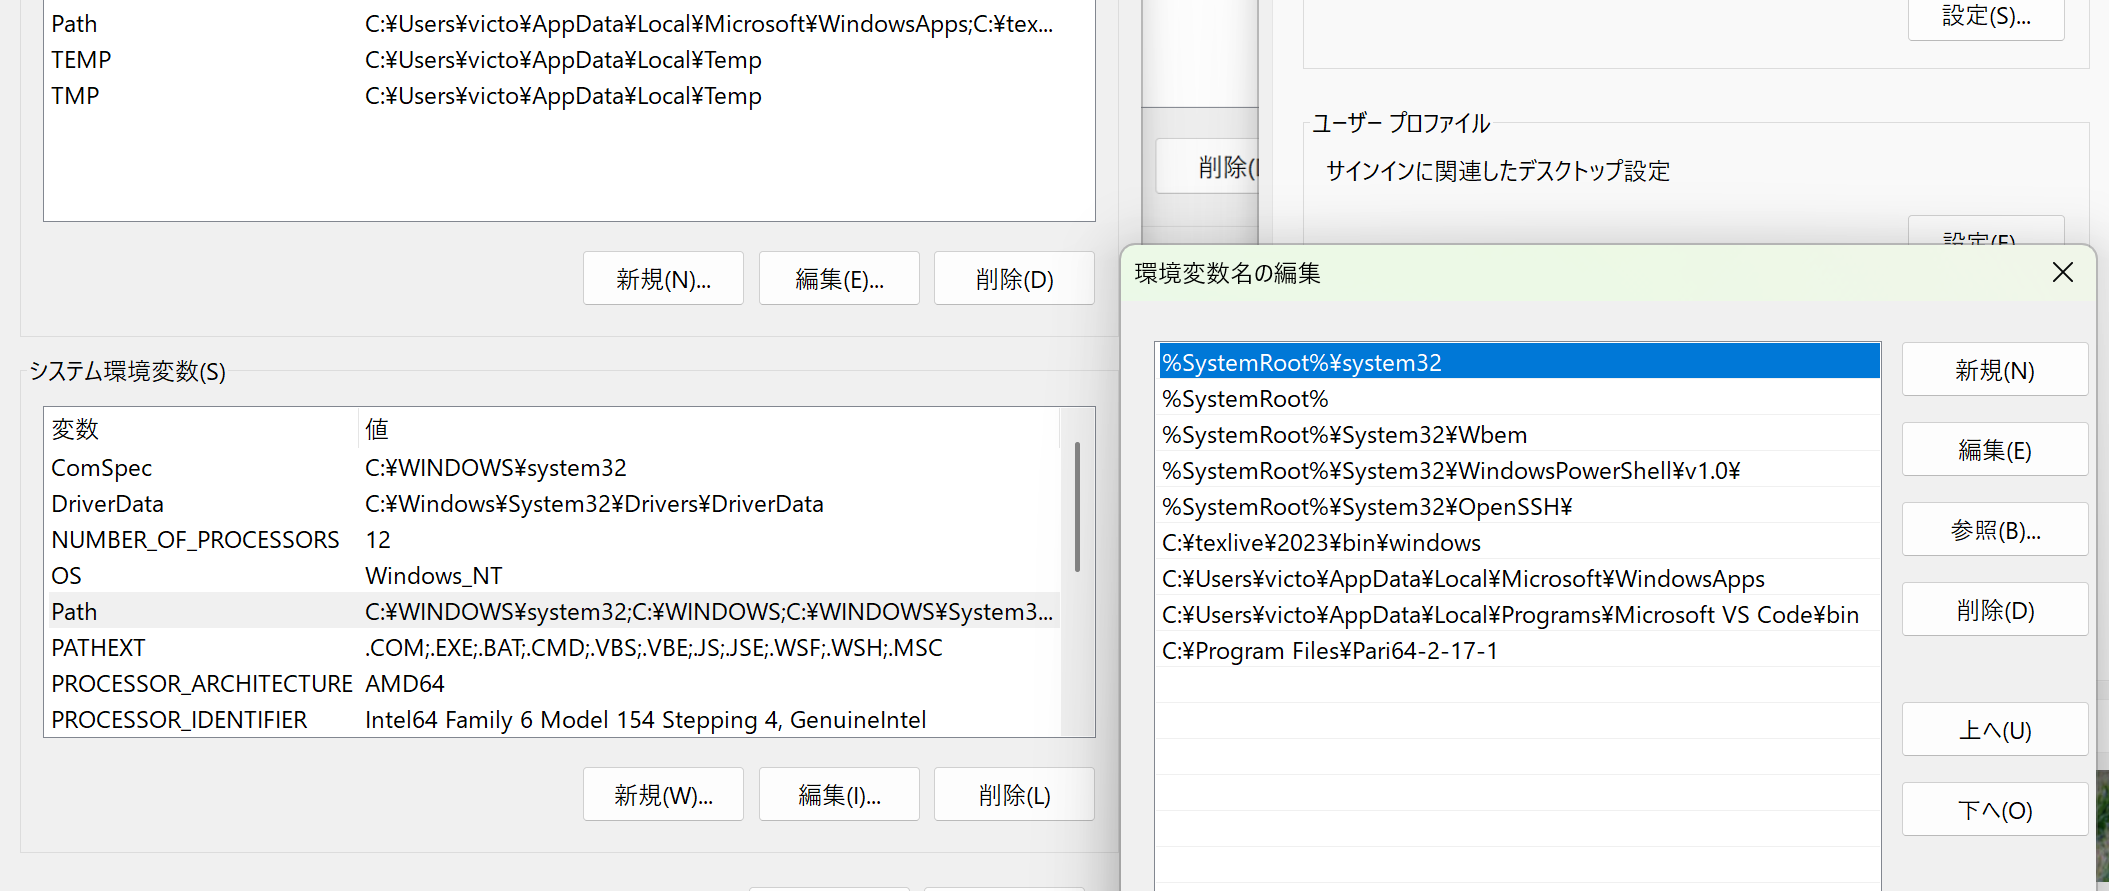
Task: Select the DriverData system variable row
Action: tap(553, 503)
